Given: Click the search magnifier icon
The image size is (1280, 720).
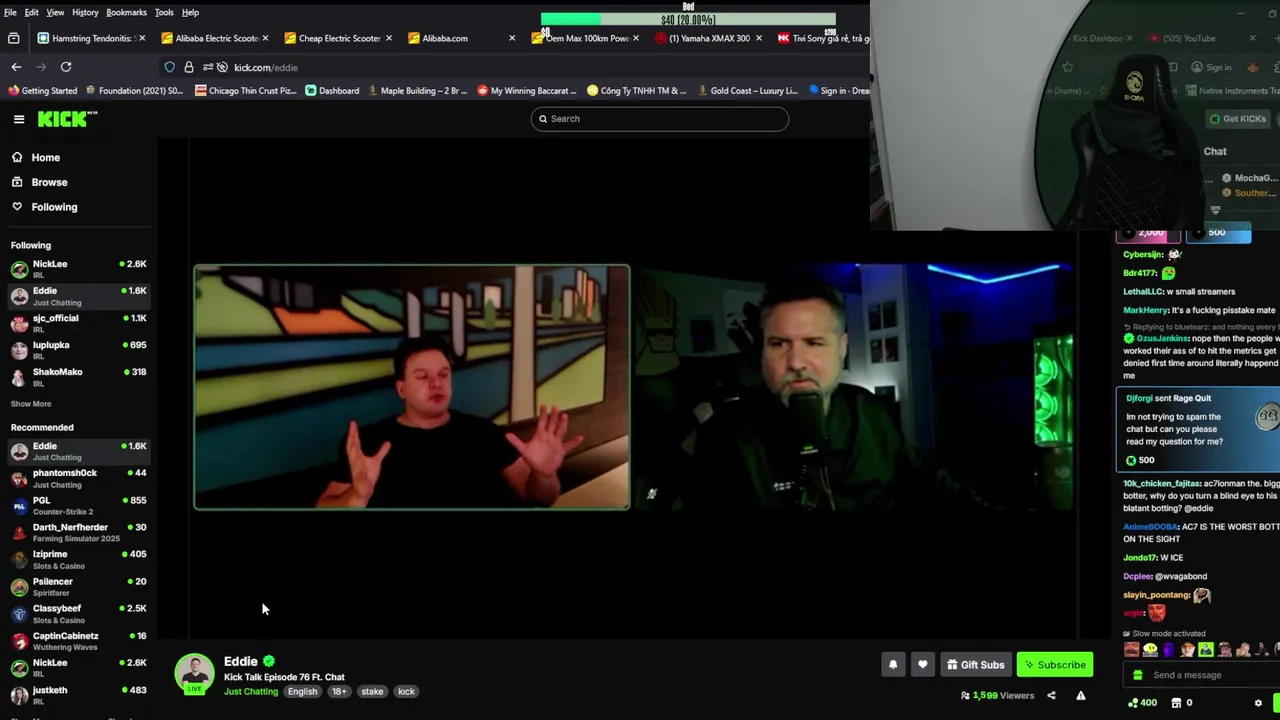Looking at the screenshot, I should (543, 119).
